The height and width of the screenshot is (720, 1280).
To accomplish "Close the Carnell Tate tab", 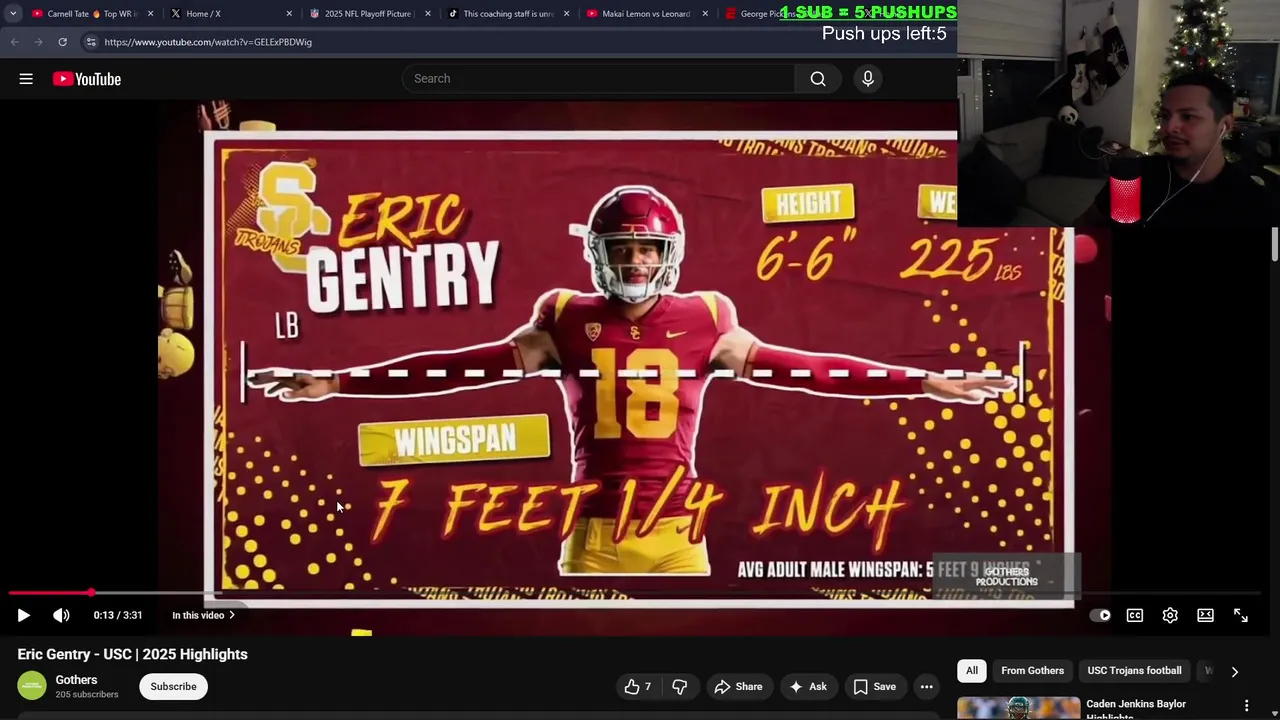I will tap(151, 14).
